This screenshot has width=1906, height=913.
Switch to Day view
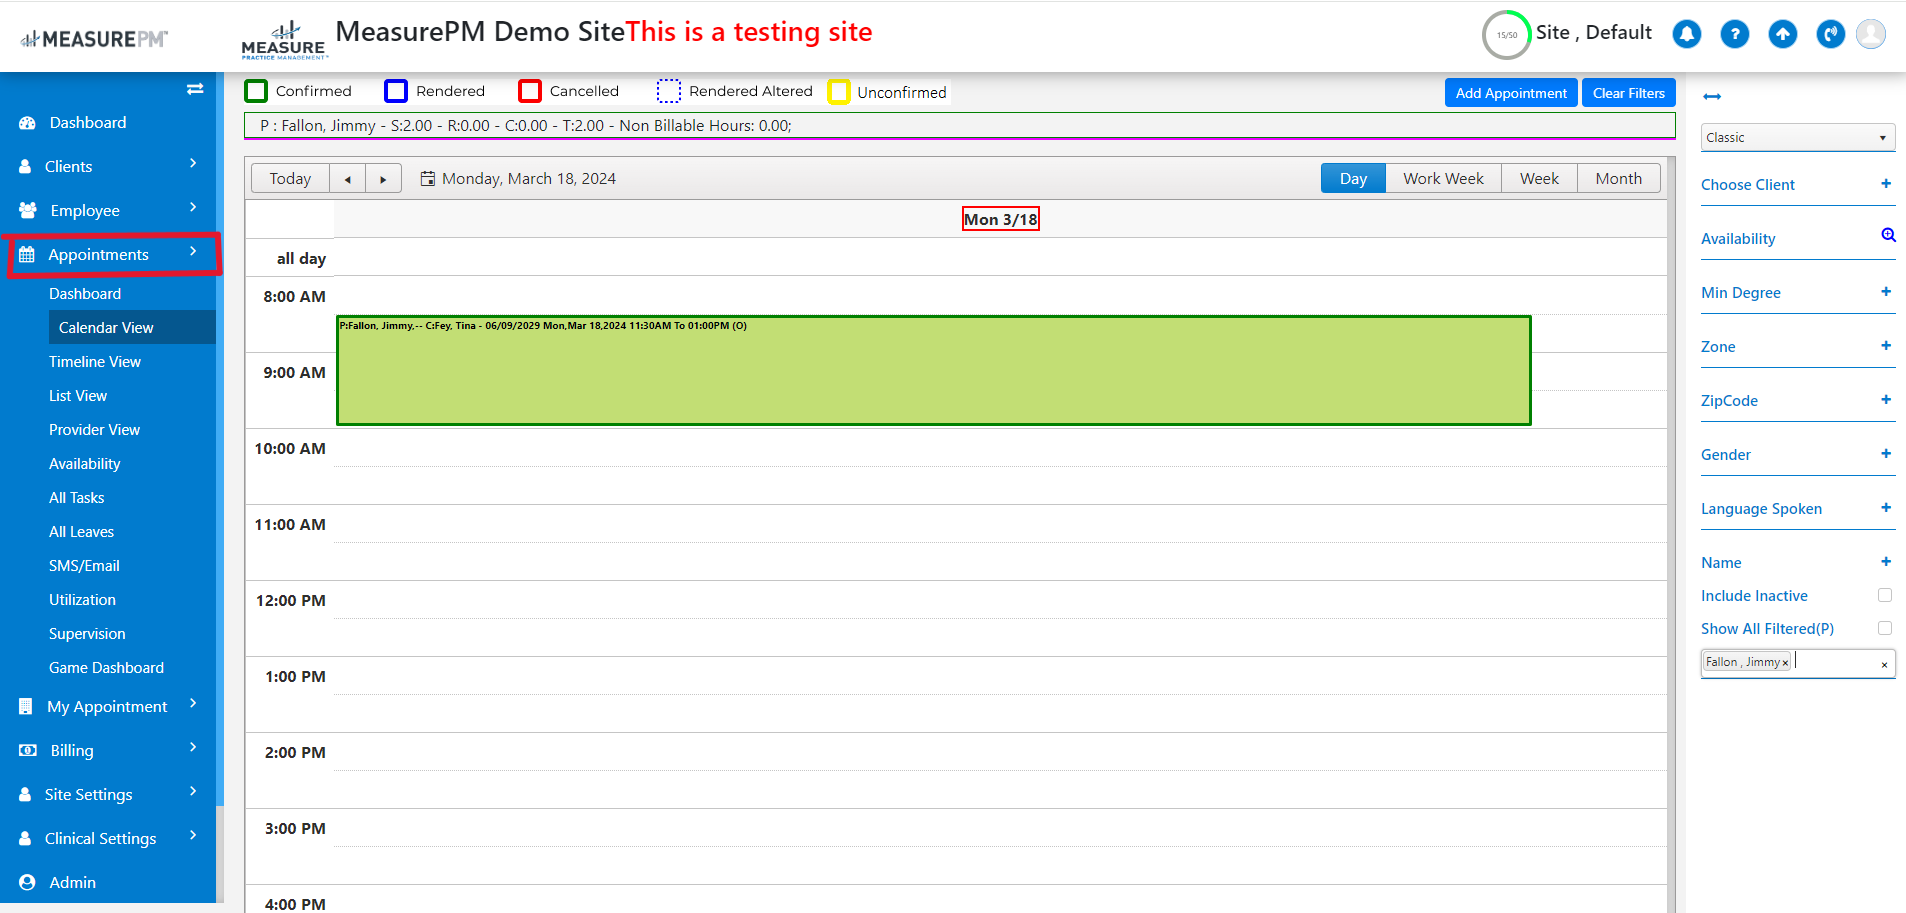click(1353, 178)
